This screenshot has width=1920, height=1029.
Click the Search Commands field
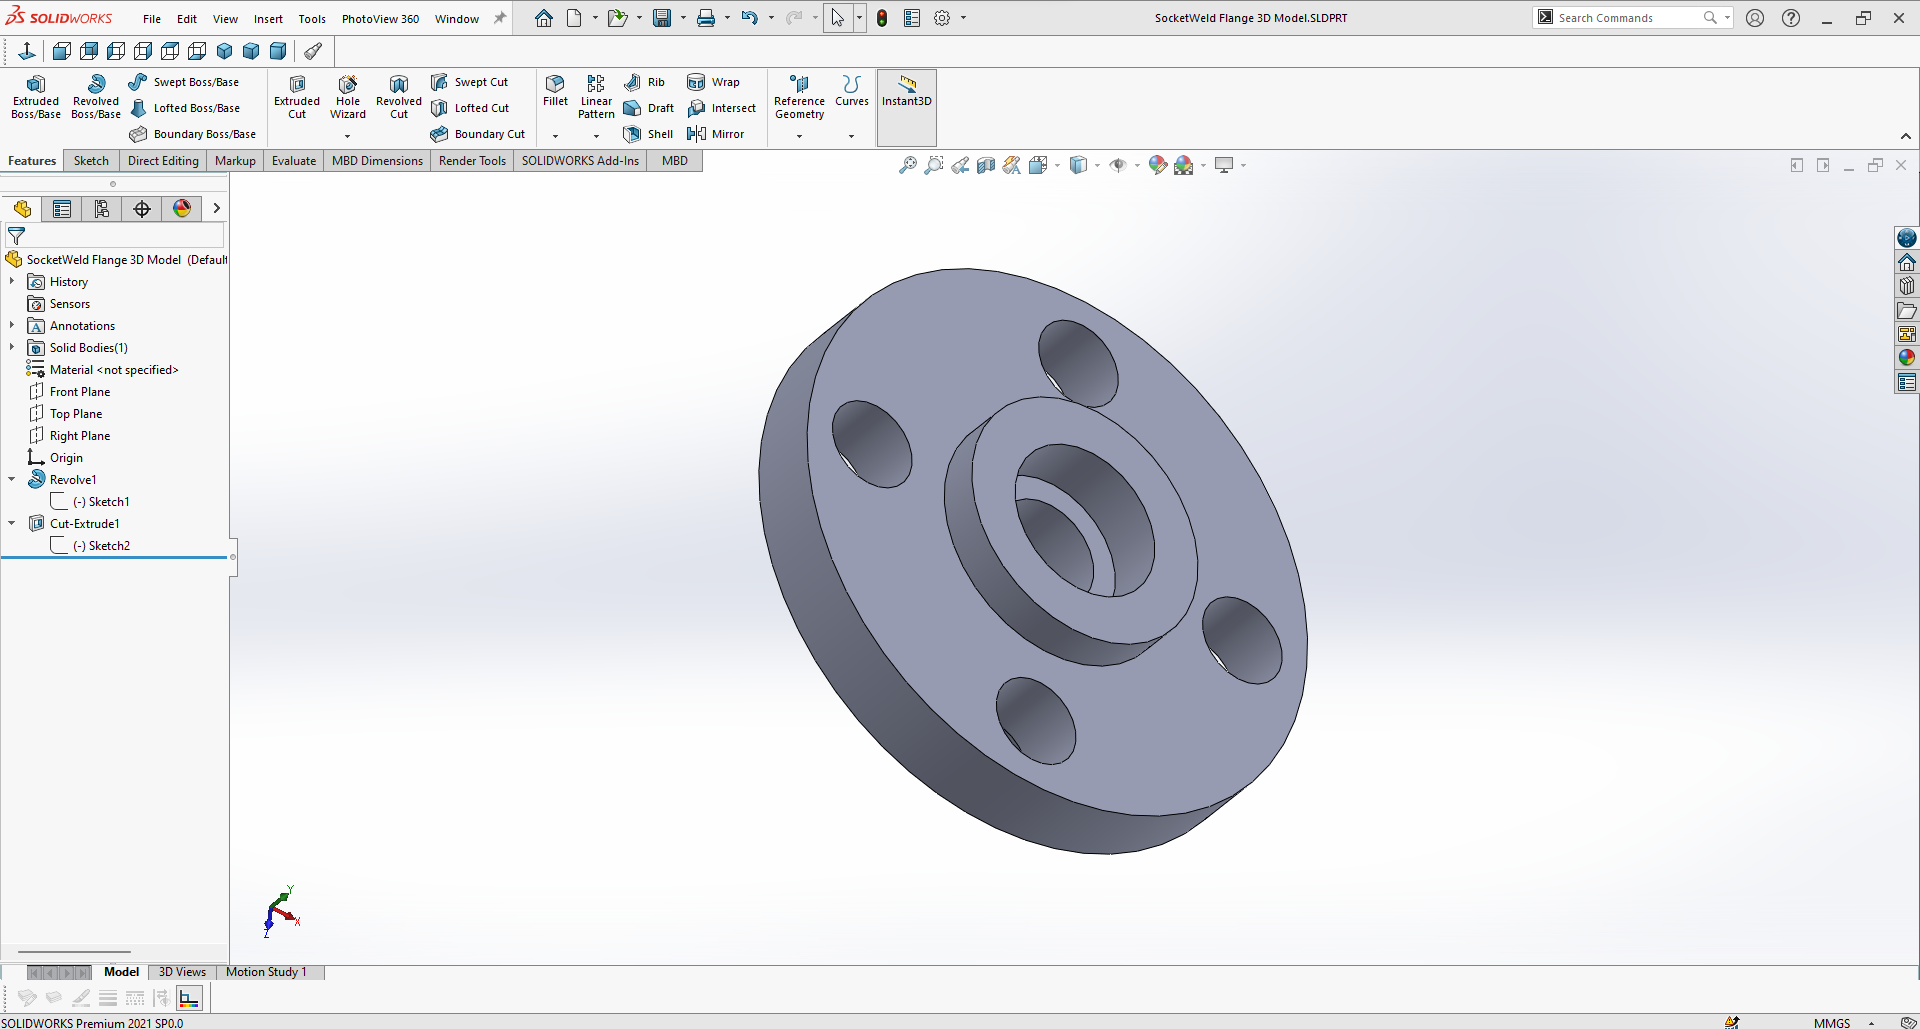coord(1630,18)
